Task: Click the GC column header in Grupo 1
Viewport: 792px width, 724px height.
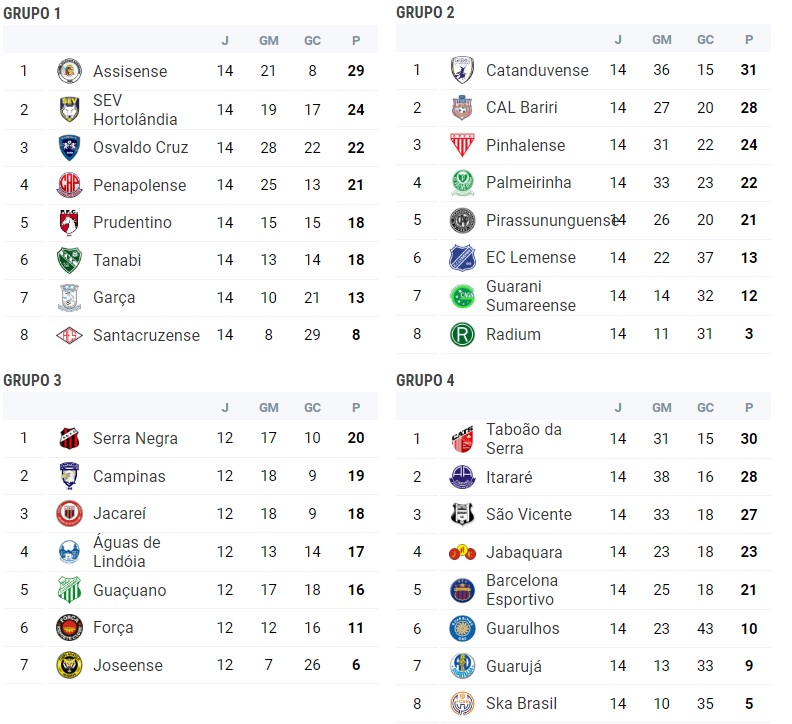Action: coord(313,40)
